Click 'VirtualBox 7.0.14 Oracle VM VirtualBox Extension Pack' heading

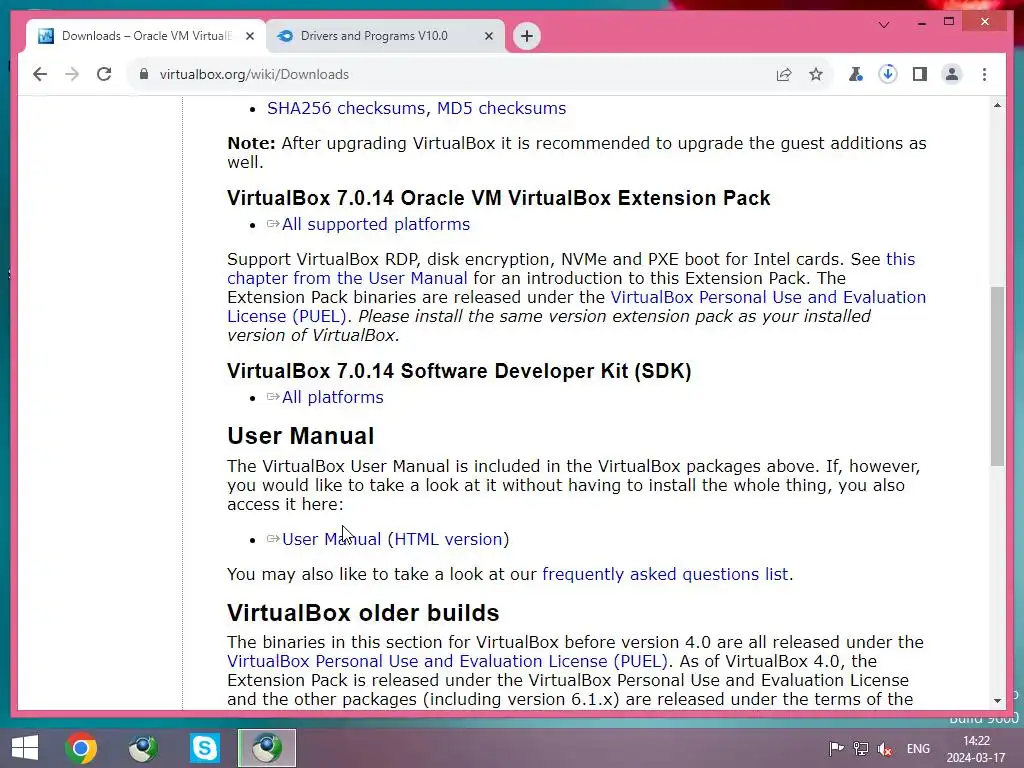point(499,198)
